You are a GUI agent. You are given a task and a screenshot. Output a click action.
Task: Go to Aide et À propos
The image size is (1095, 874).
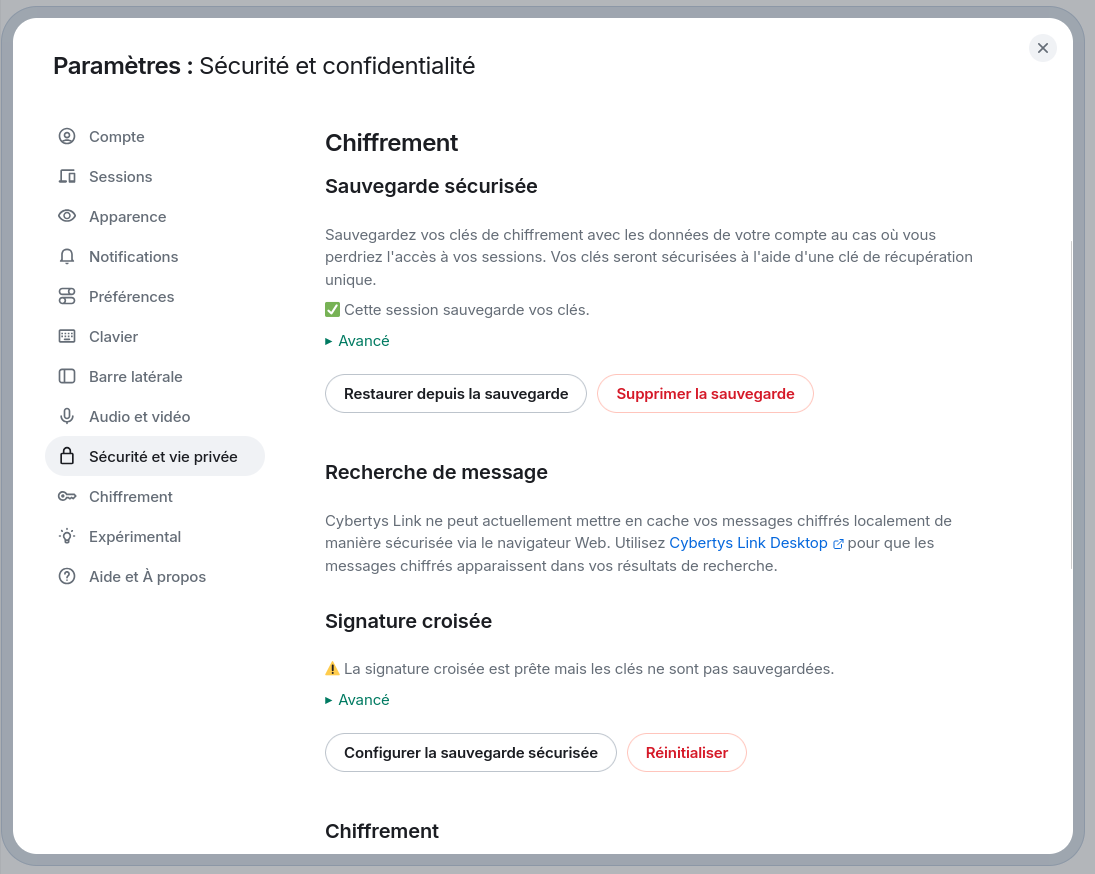tap(147, 576)
